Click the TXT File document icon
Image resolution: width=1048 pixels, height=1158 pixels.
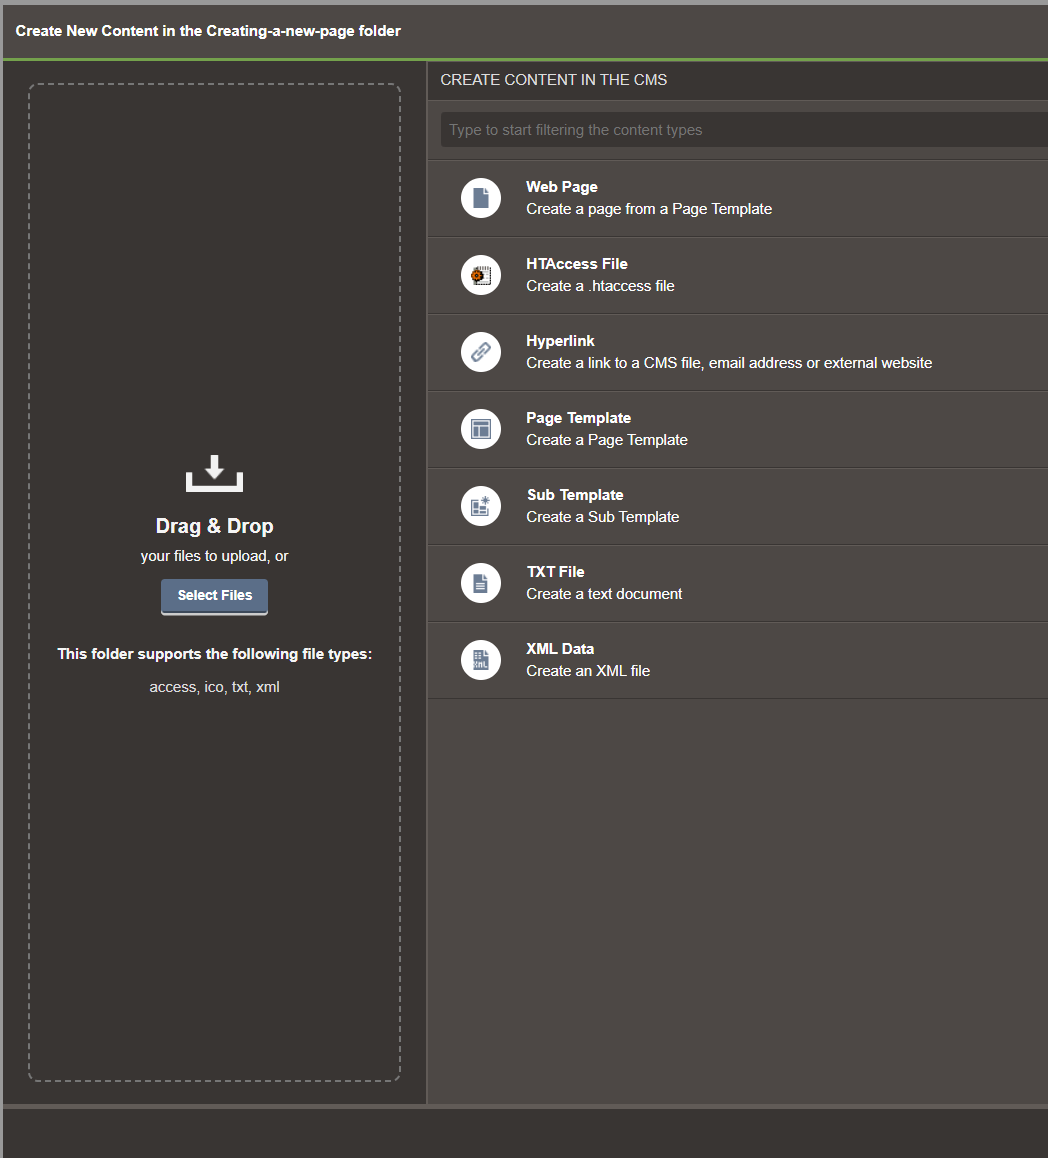(481, 583)
